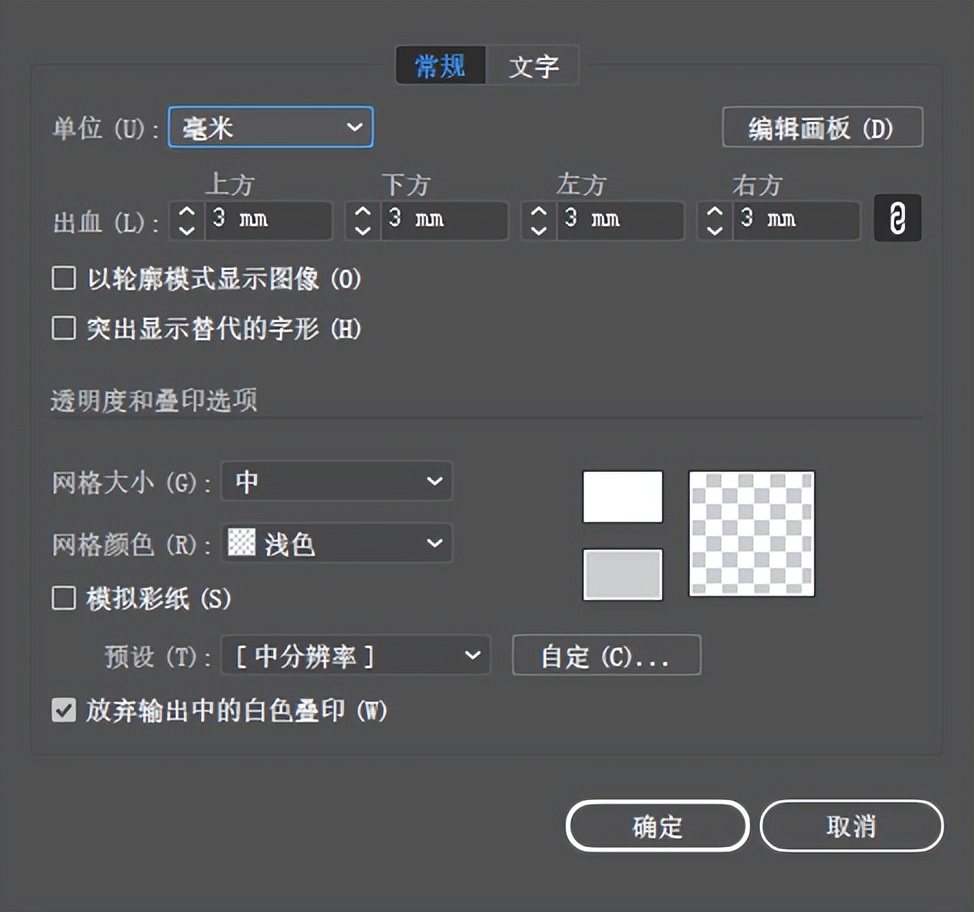Open the 单位 dropdown showing 毫米

click(x=270, y=127)
